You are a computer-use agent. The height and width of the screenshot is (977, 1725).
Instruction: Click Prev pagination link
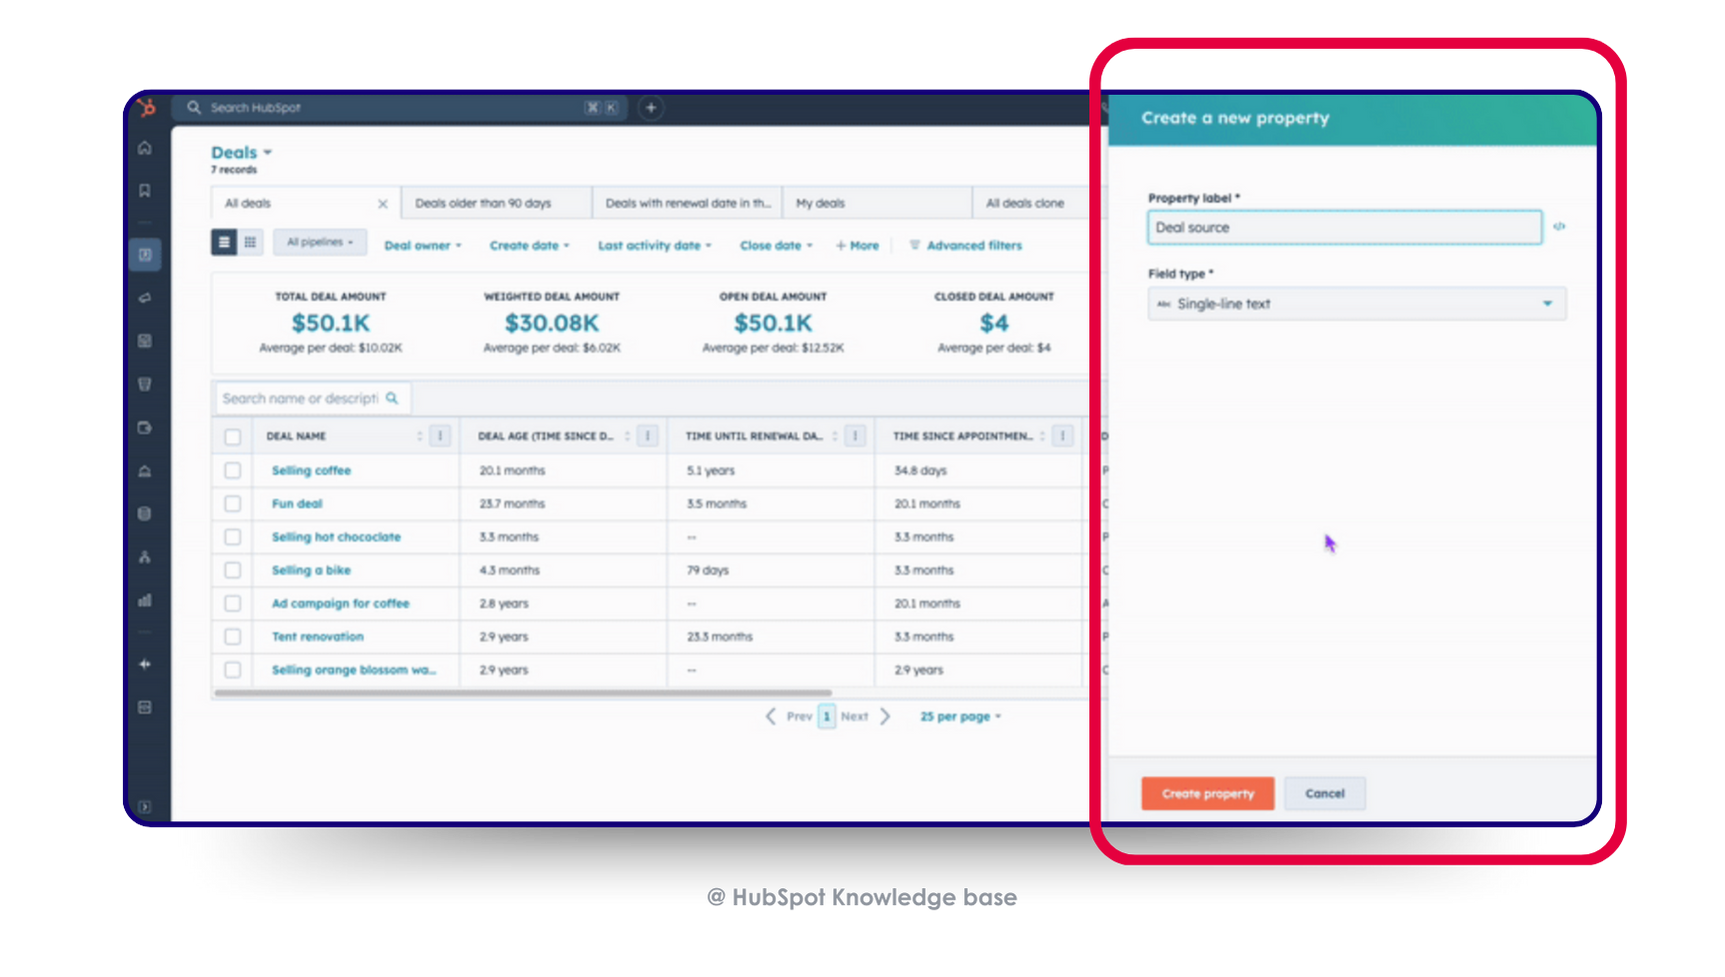click(799, 717)
